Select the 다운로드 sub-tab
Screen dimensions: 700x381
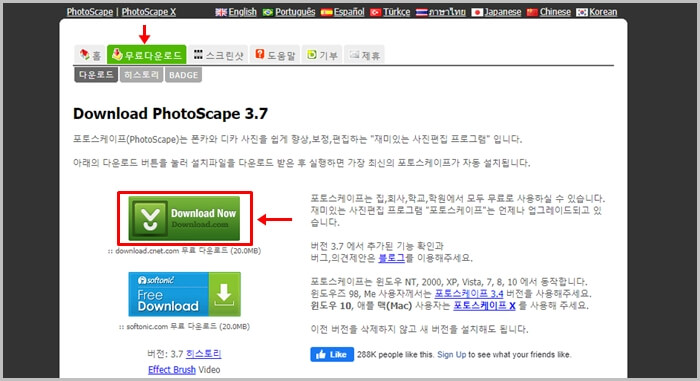click(96, 75)
